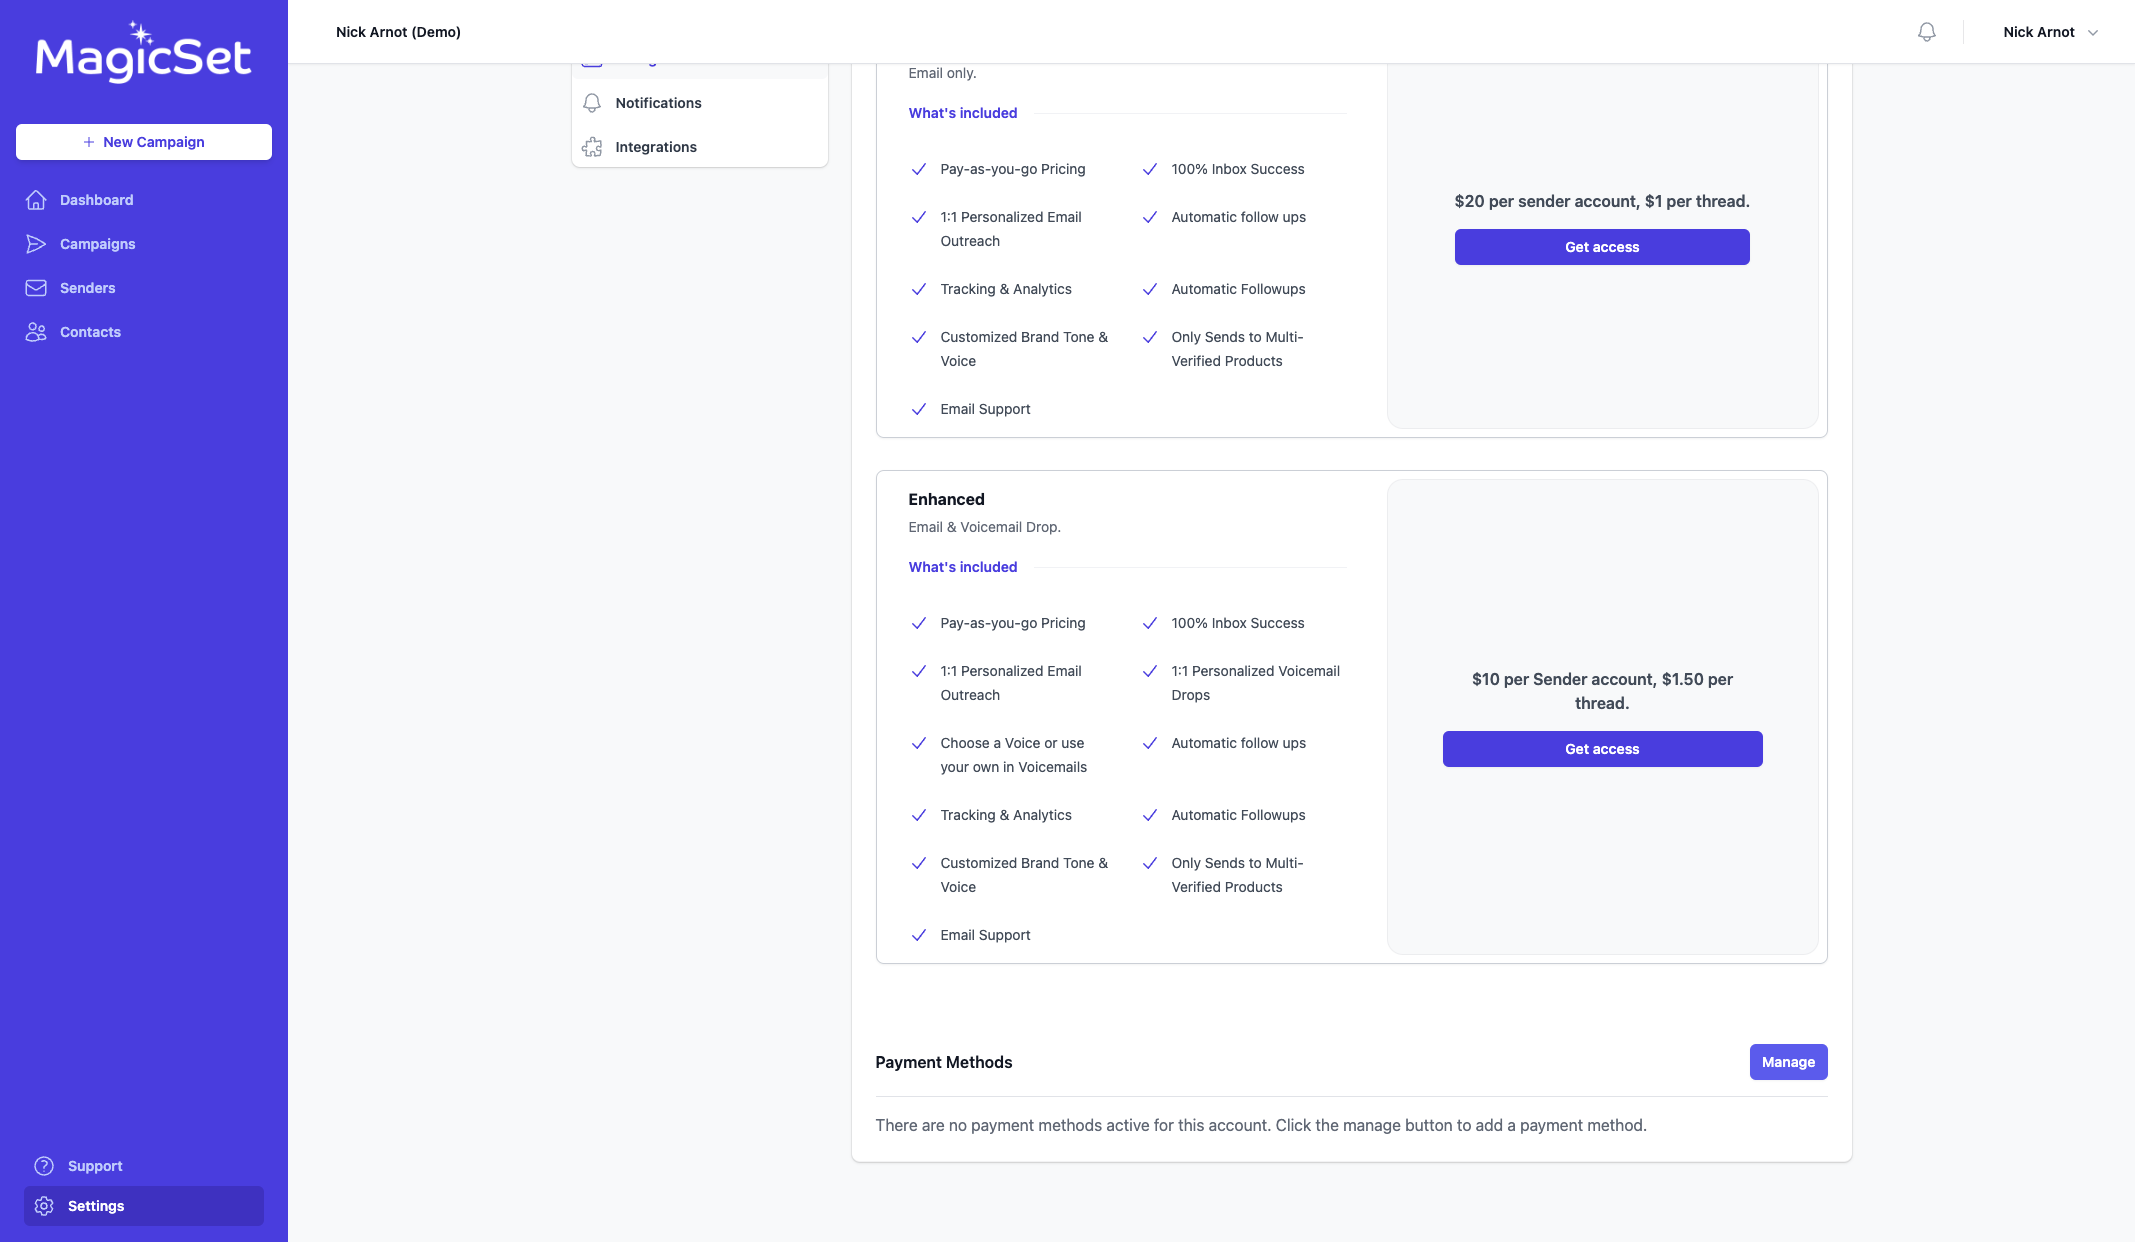2135x1242 pixels.
Task: Expand the Nick Arnot account dropdown chevron
Action: click(x=2093, y=33)
